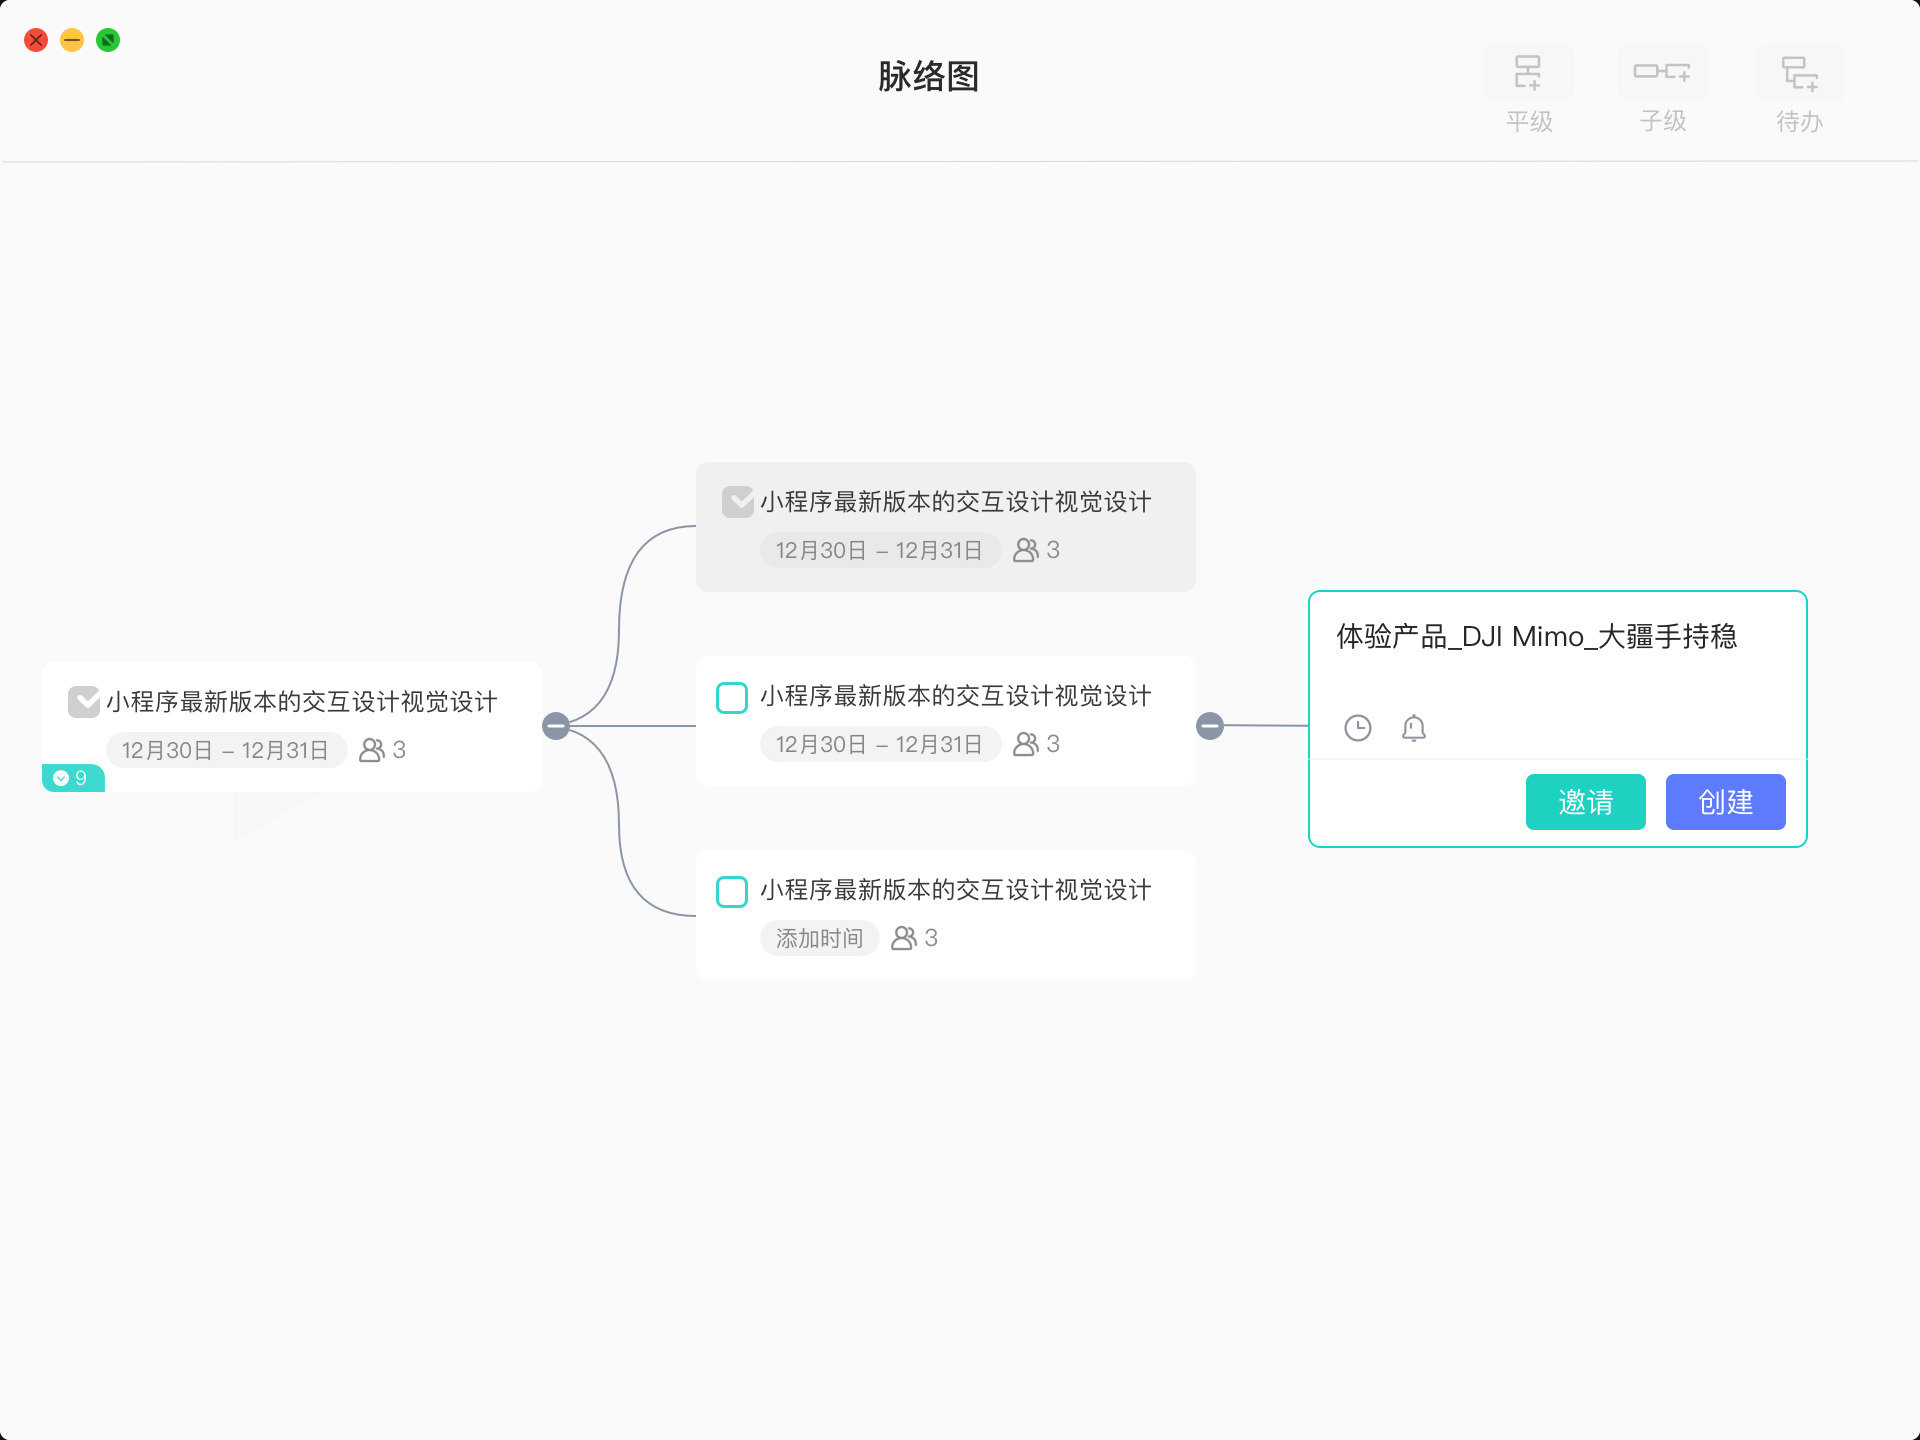Open date range on top child node
The width and height of the screenshot is (1920, 1440).
point(879,550)
